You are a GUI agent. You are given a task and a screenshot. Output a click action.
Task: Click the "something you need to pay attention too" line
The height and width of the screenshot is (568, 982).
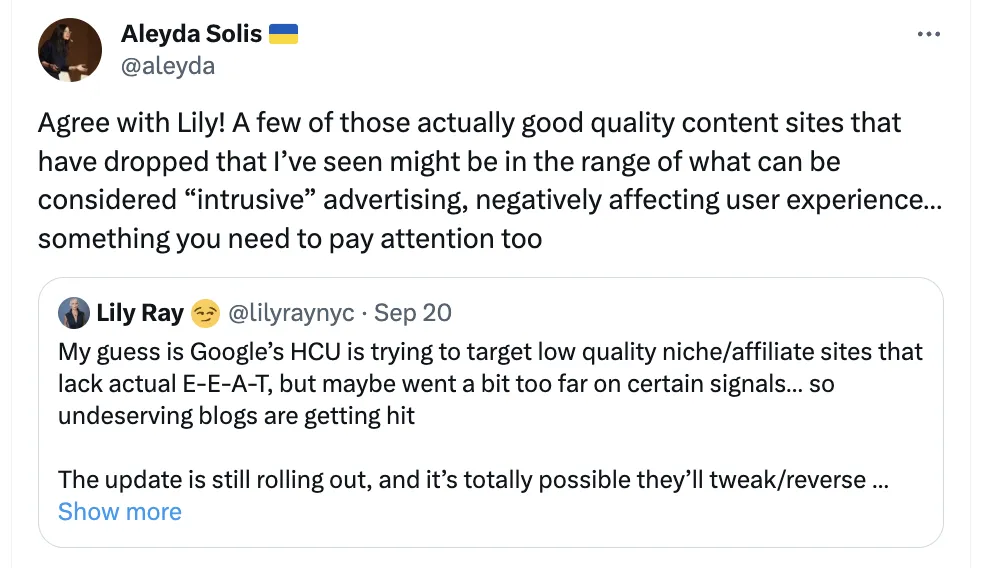pos(290,239)
